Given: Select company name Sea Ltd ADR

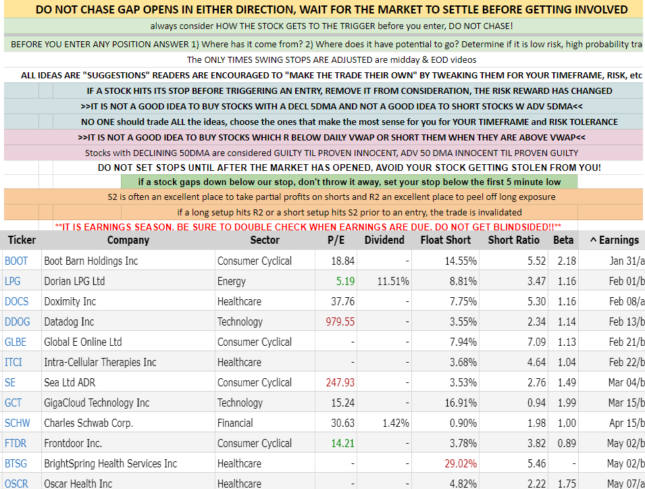Looking at the screenshot, I should [x=70, y=382].
